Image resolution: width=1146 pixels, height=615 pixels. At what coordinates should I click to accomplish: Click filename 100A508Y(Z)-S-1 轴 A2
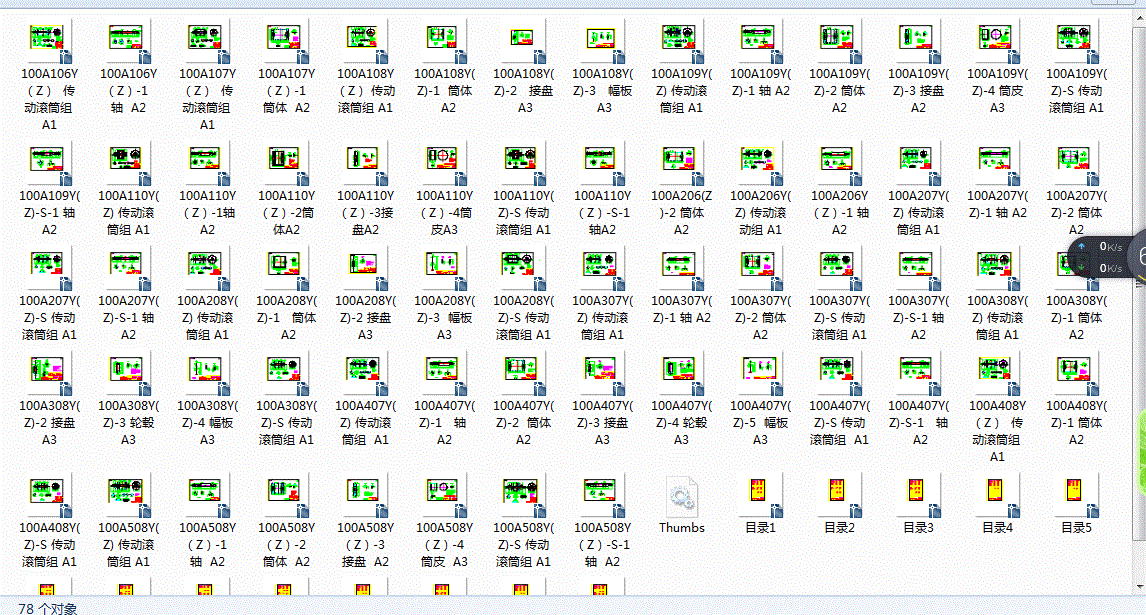click(x=602, y=545)
